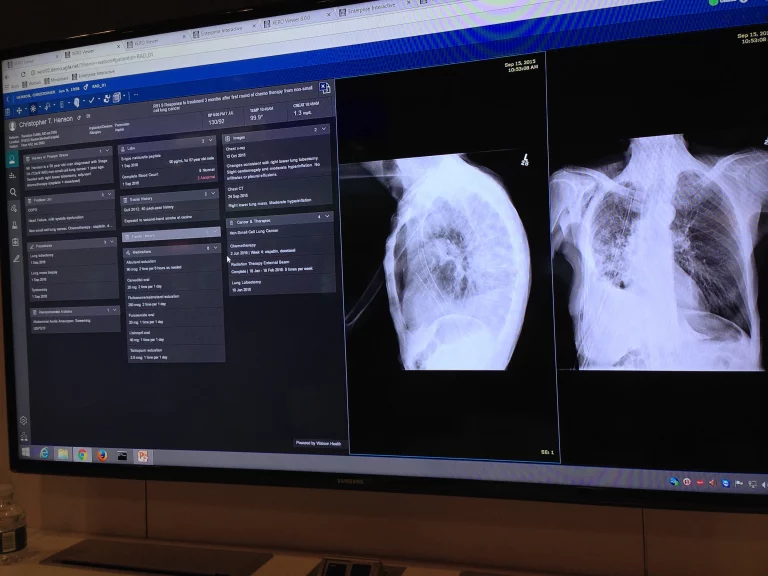Select the lateral chest X-ray viewport
This screenshot has height=576, width=768.
447,258
